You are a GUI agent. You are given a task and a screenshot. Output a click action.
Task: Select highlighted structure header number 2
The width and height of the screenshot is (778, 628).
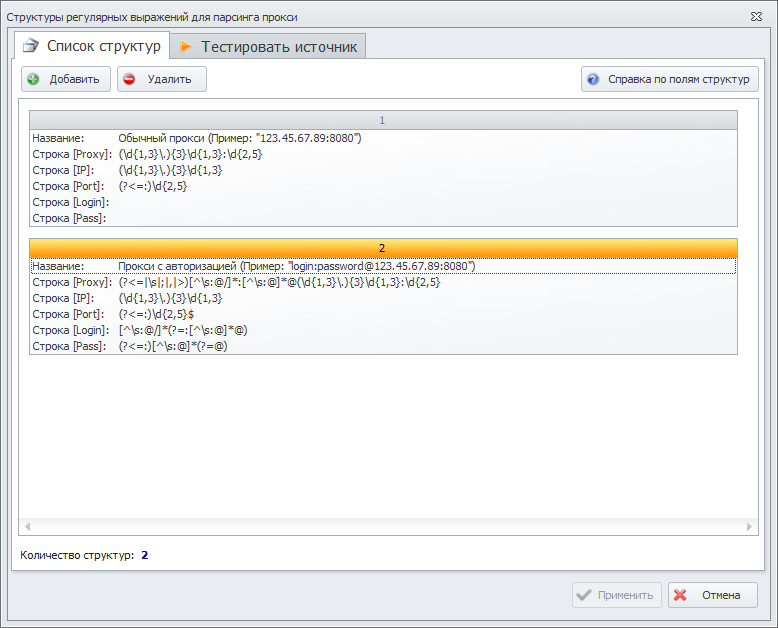pos(383,248)
